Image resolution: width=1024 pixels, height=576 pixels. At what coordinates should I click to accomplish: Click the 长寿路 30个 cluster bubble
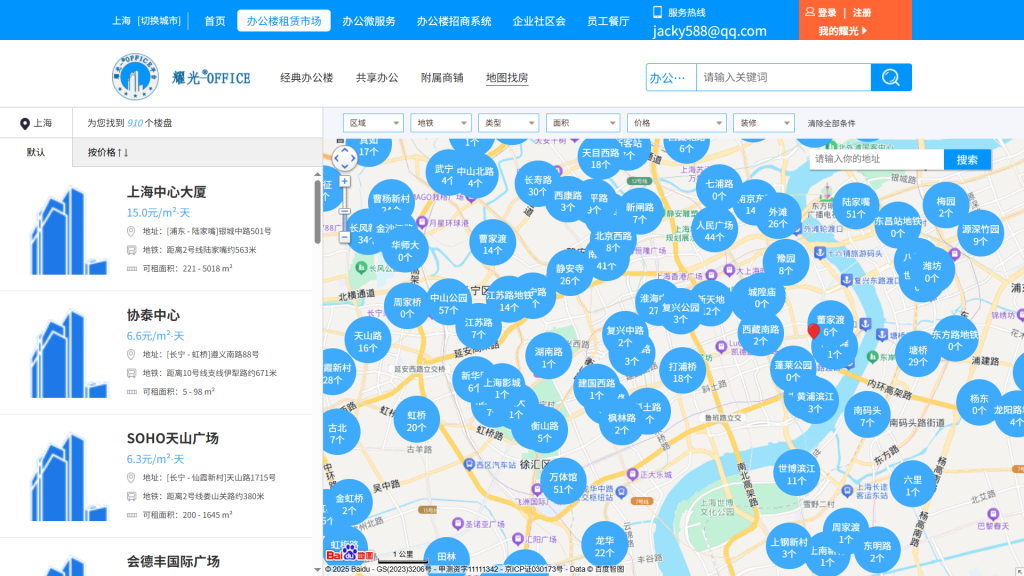(x=537, y=185)
